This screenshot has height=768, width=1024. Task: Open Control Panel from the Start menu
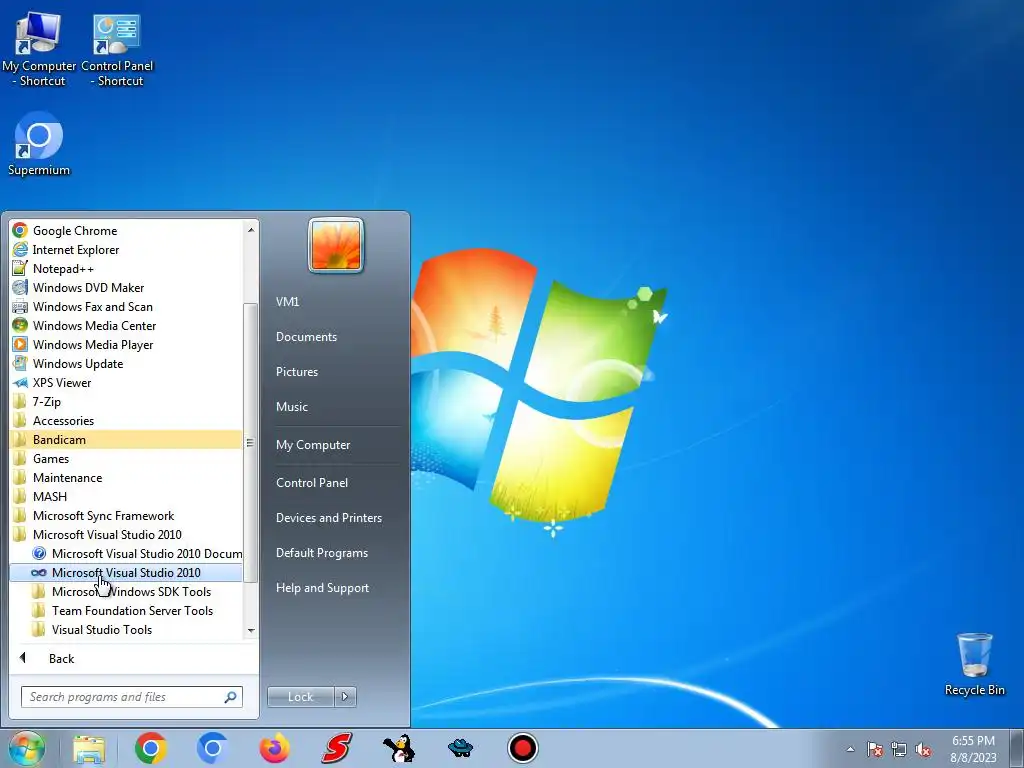(x=312, y=483)
